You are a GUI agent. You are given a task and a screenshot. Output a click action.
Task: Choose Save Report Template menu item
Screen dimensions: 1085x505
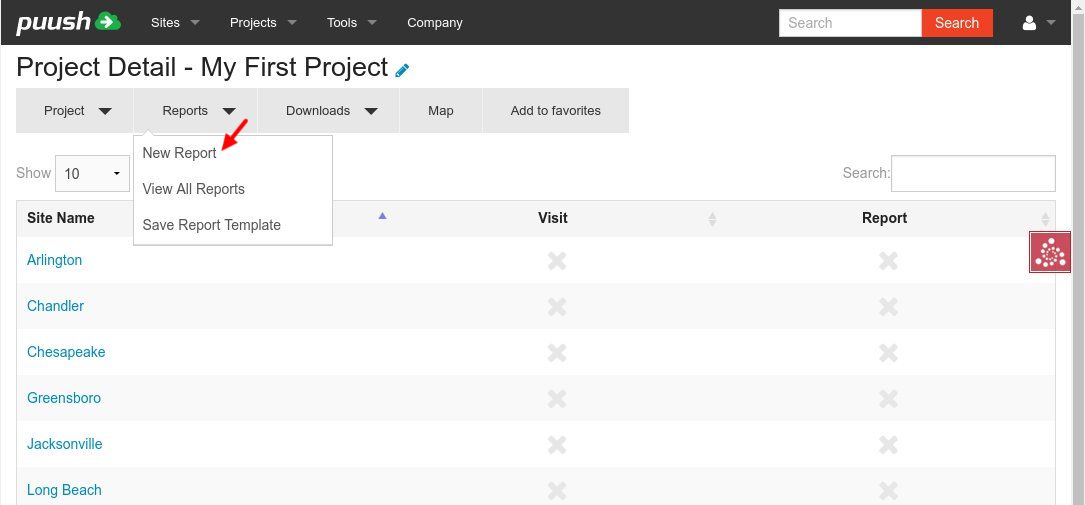212,225
